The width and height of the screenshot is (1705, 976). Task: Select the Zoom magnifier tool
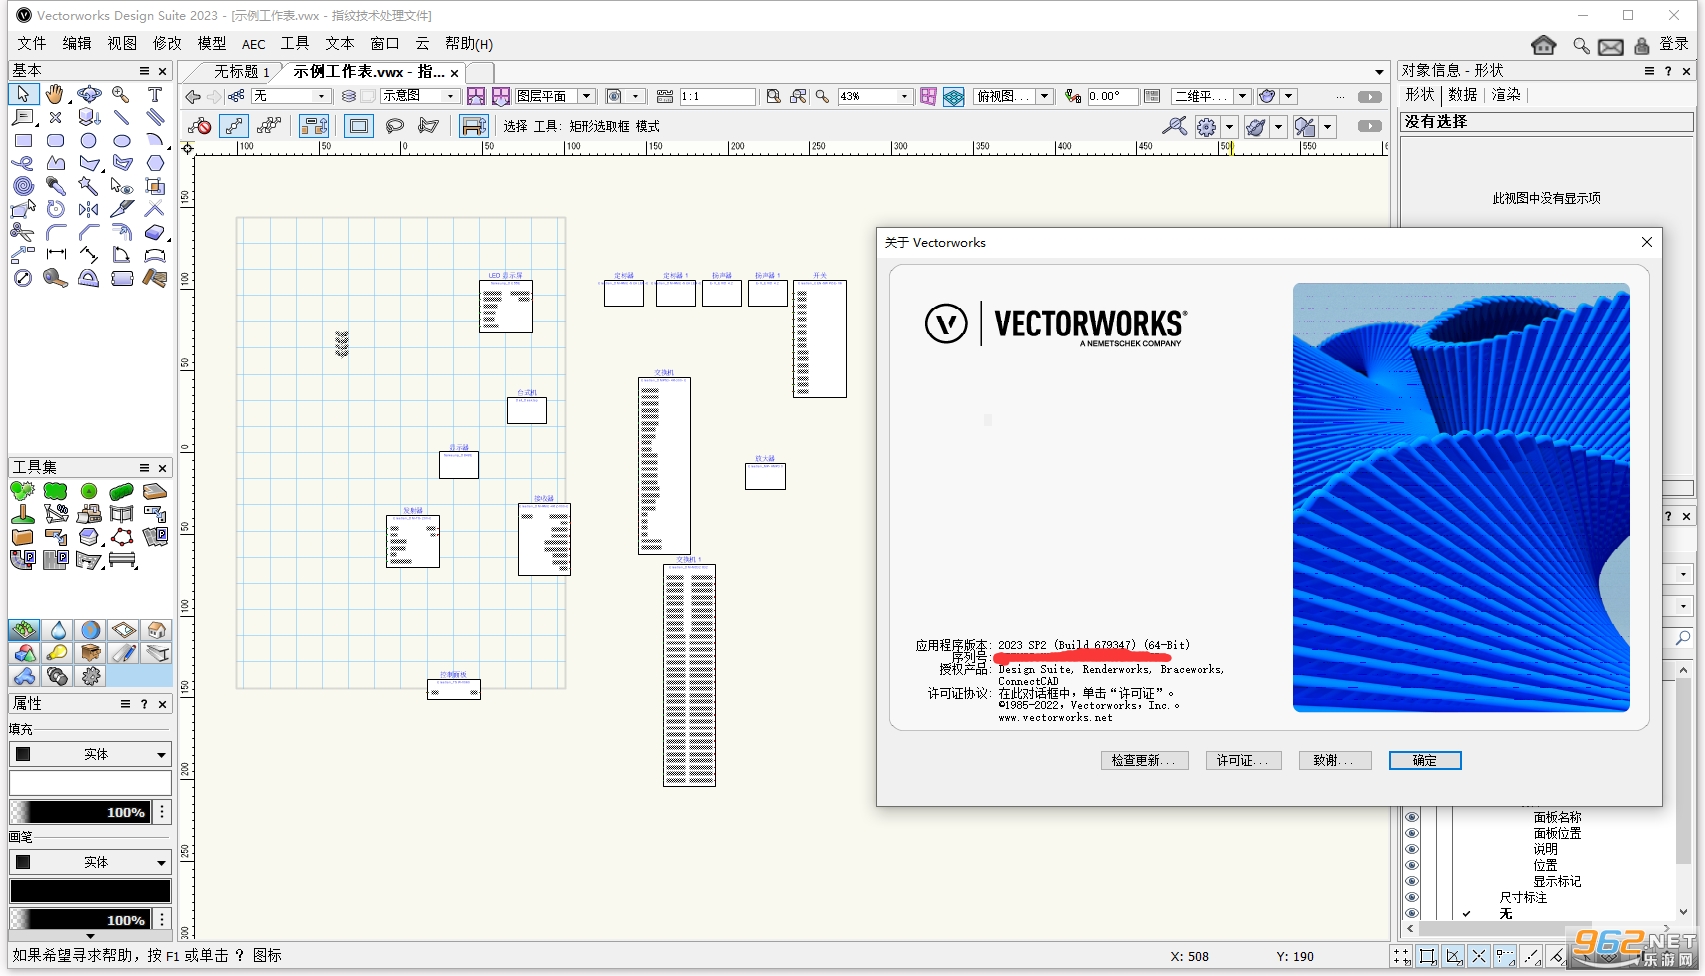tap(121, 94)
